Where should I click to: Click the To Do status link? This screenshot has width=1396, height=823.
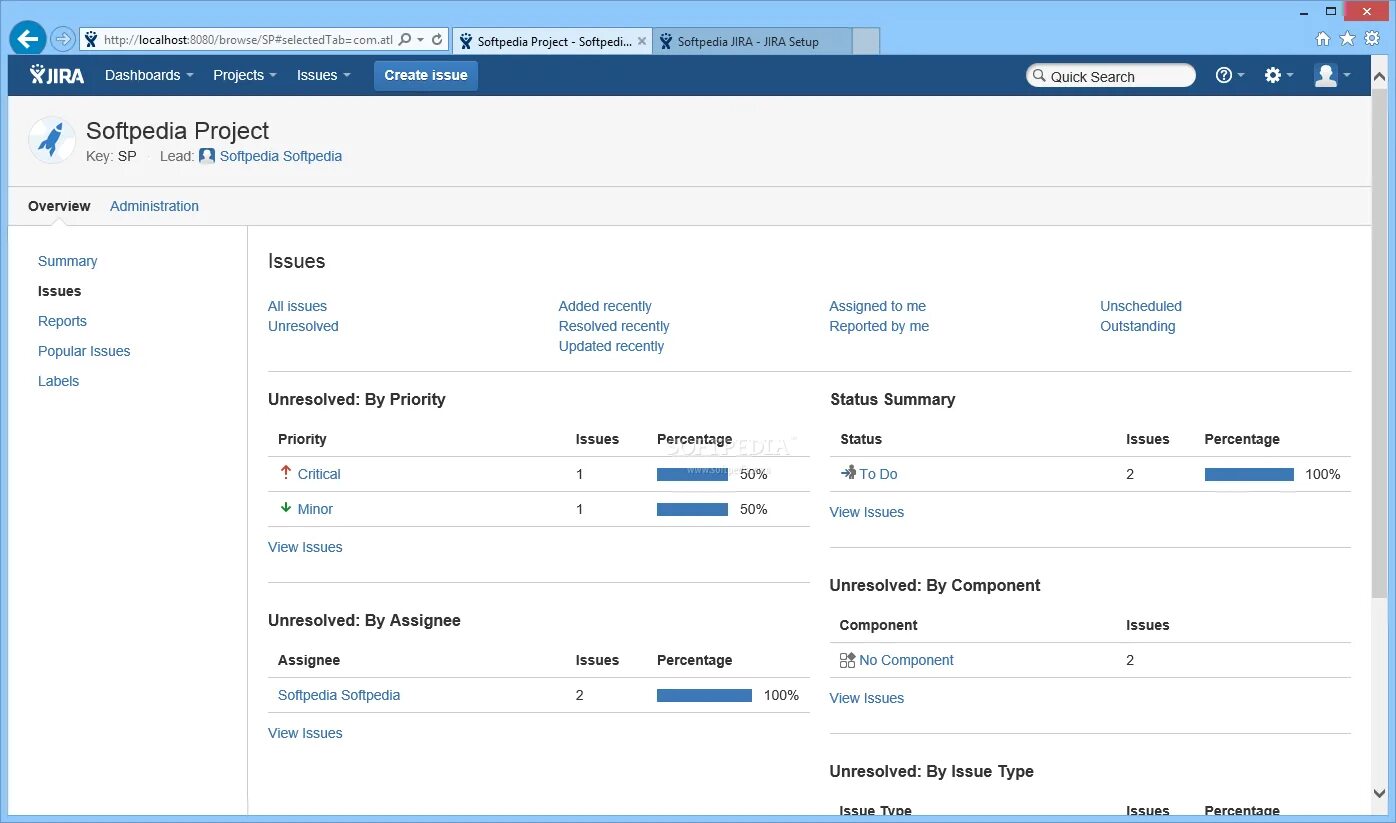(x=878, y=474)
